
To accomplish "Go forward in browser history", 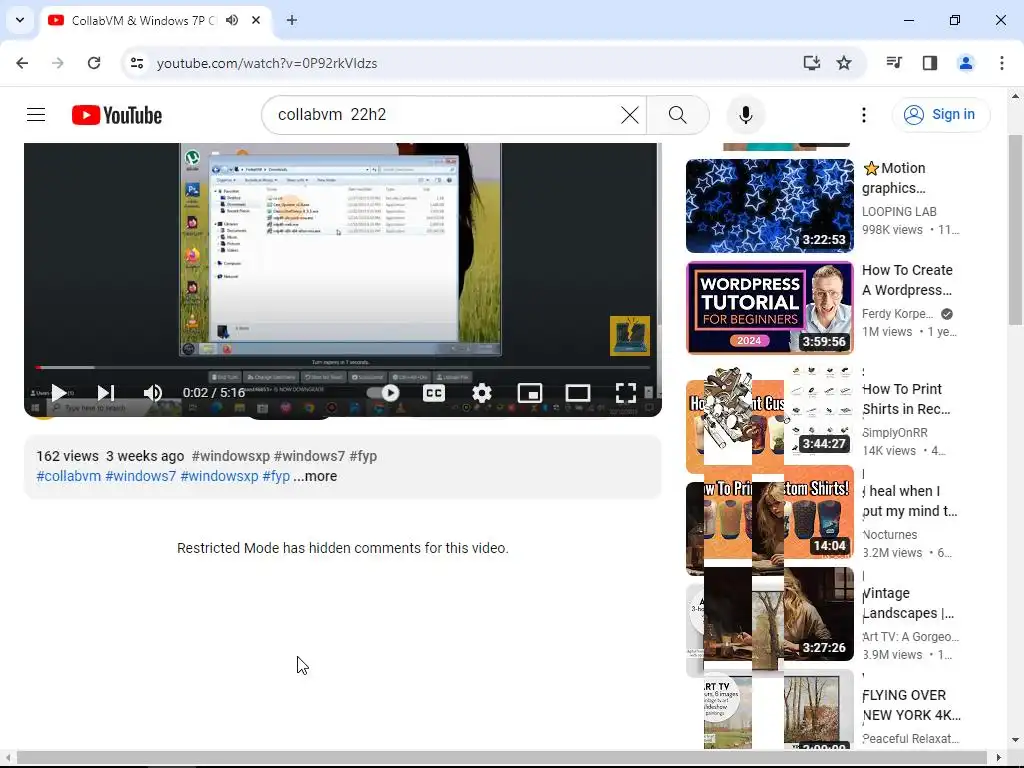I will point(58,63).
